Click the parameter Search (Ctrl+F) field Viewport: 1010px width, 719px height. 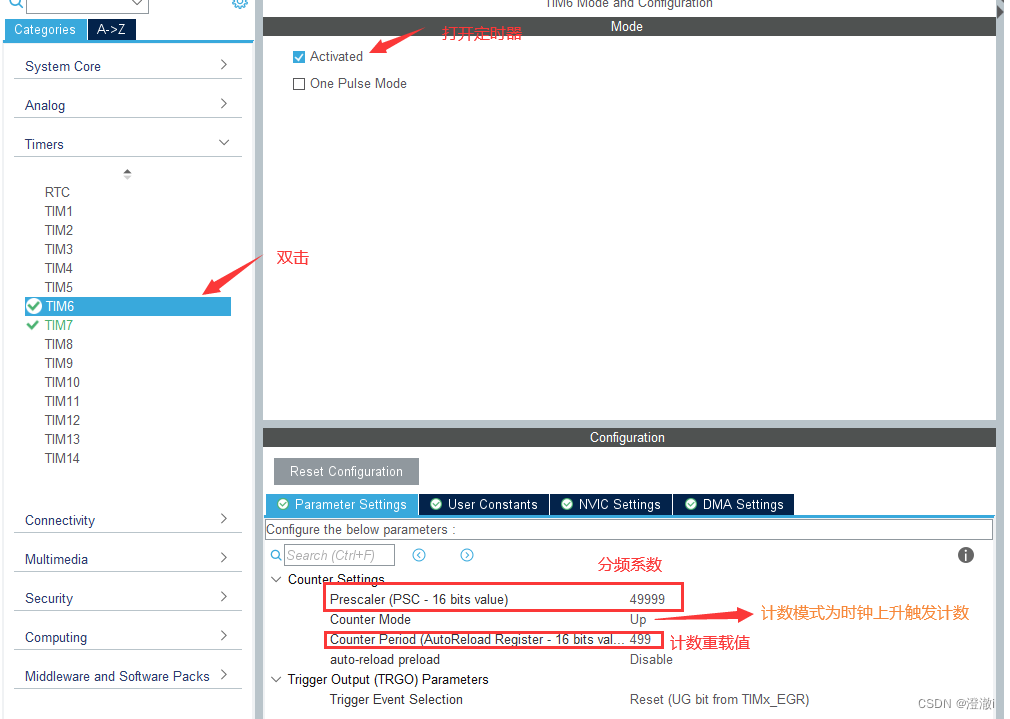(x=339, y=555)
